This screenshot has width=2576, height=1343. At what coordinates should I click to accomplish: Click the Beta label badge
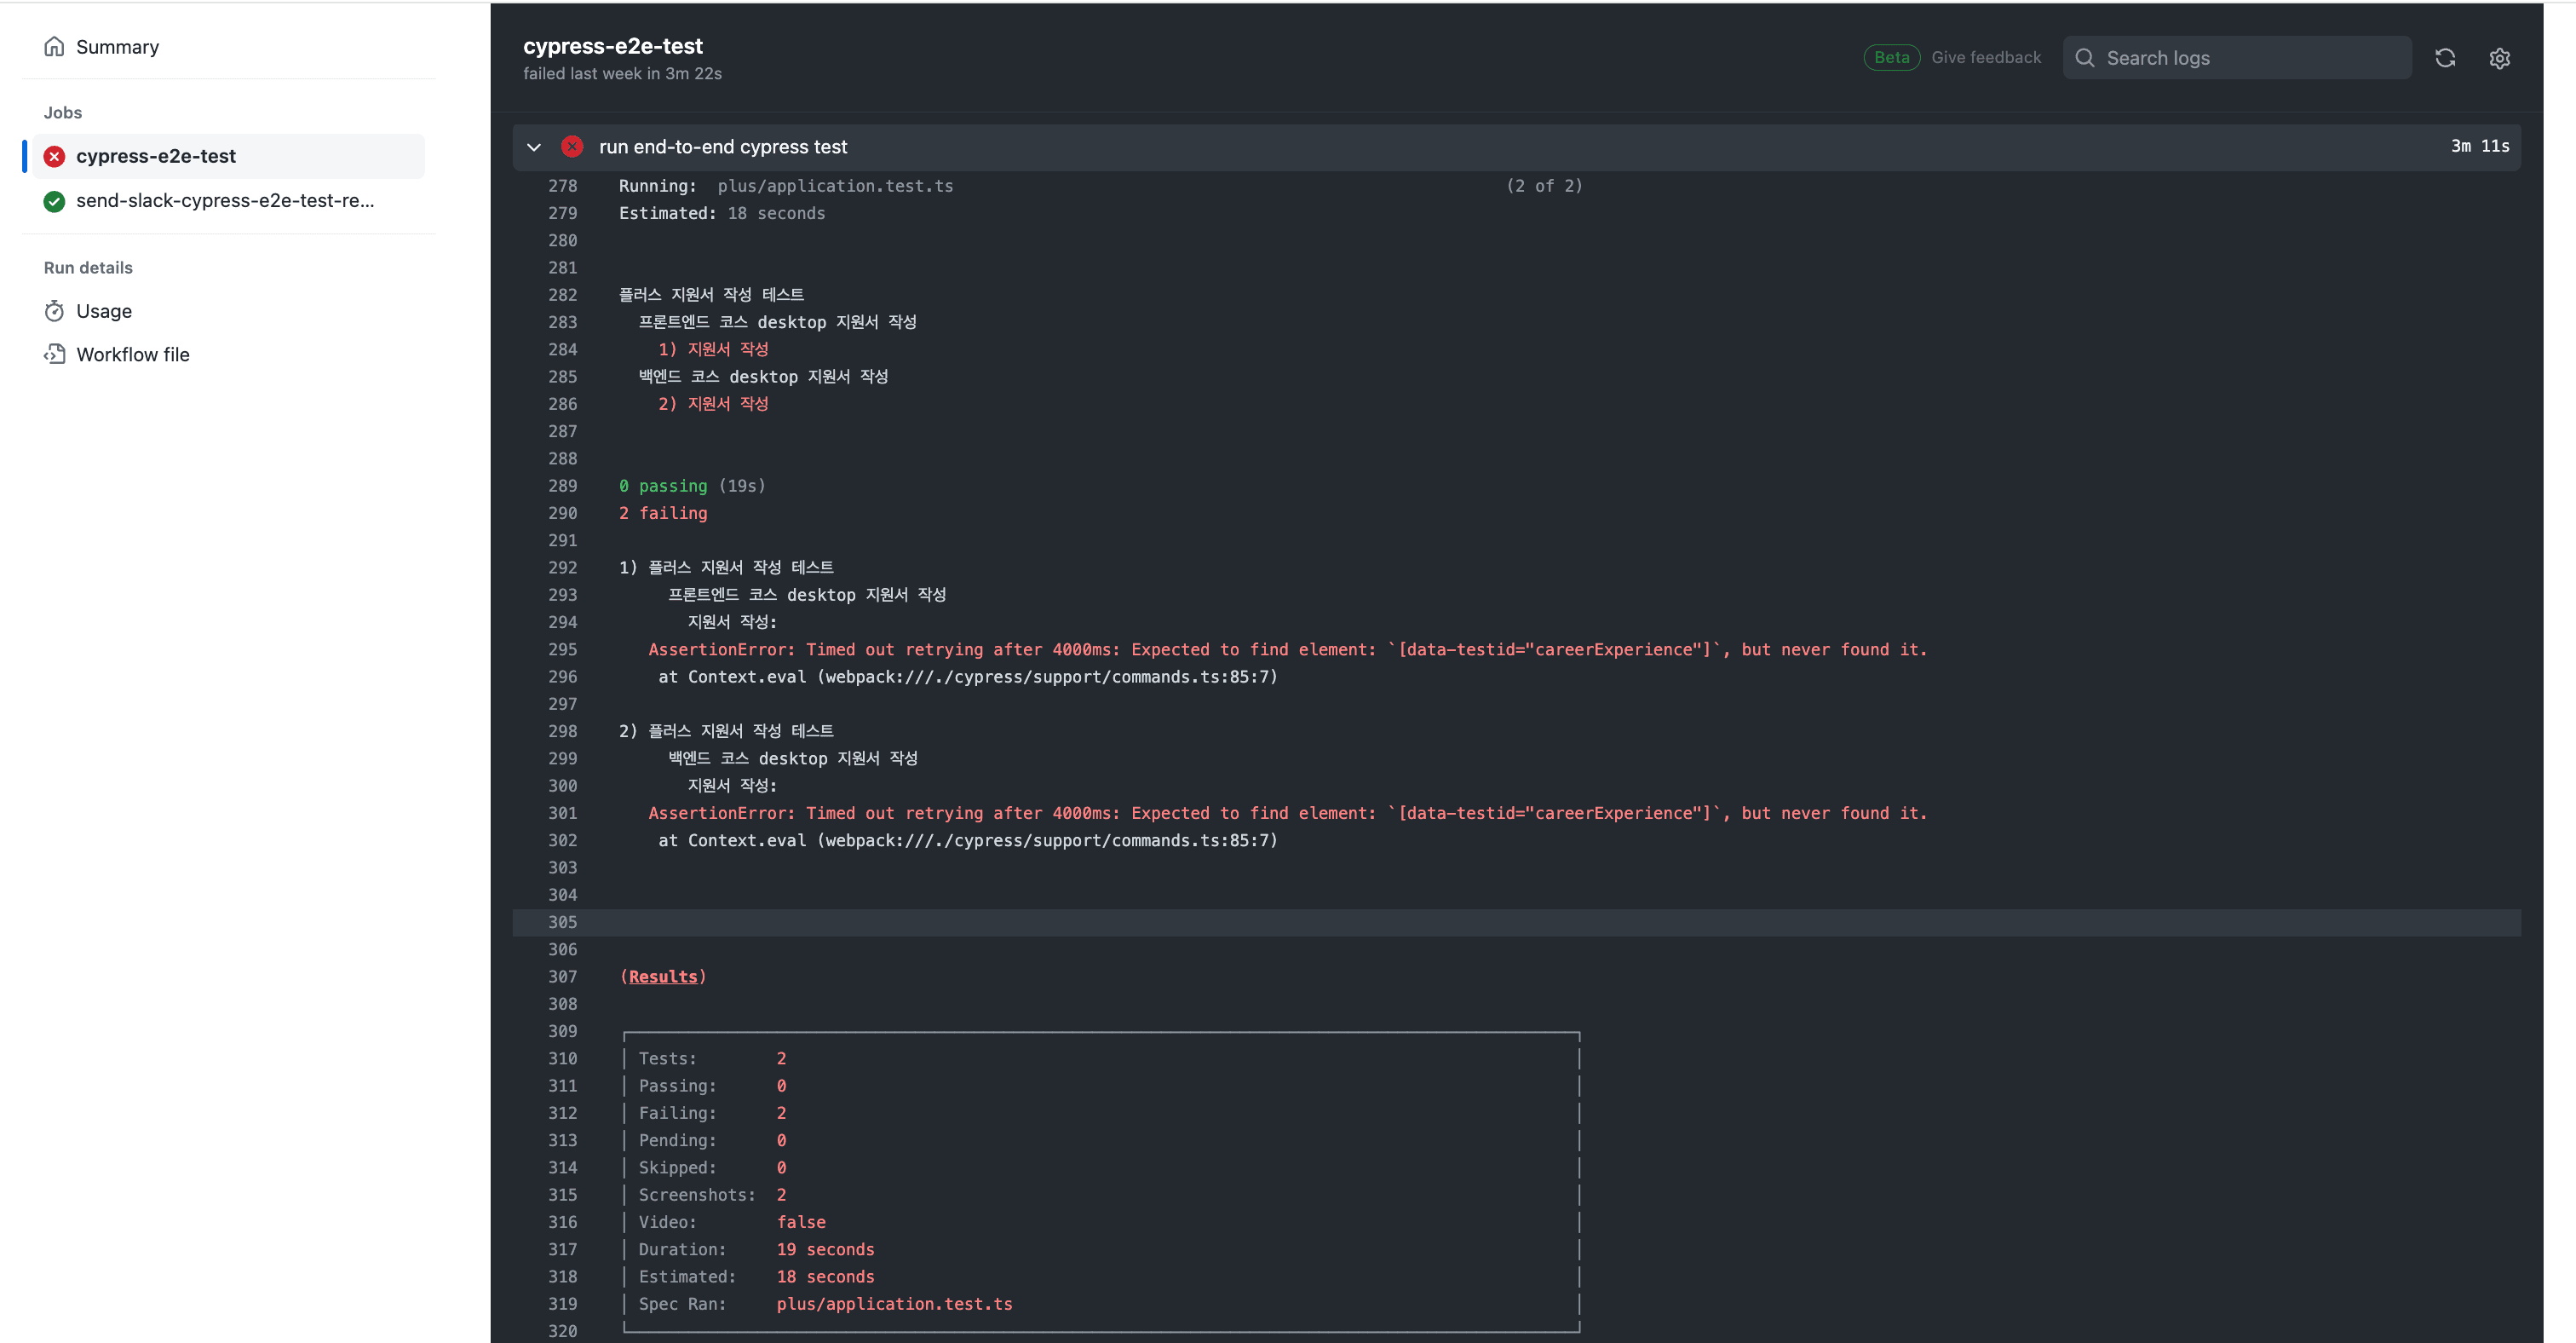point(1891,57)
